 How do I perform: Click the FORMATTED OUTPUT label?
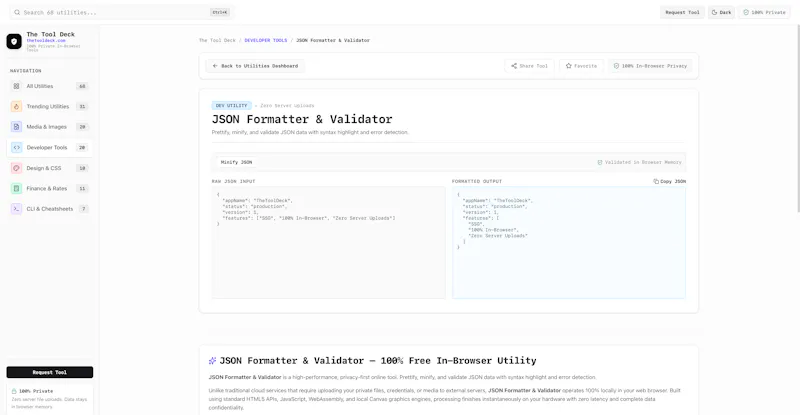tap(477, 181)
